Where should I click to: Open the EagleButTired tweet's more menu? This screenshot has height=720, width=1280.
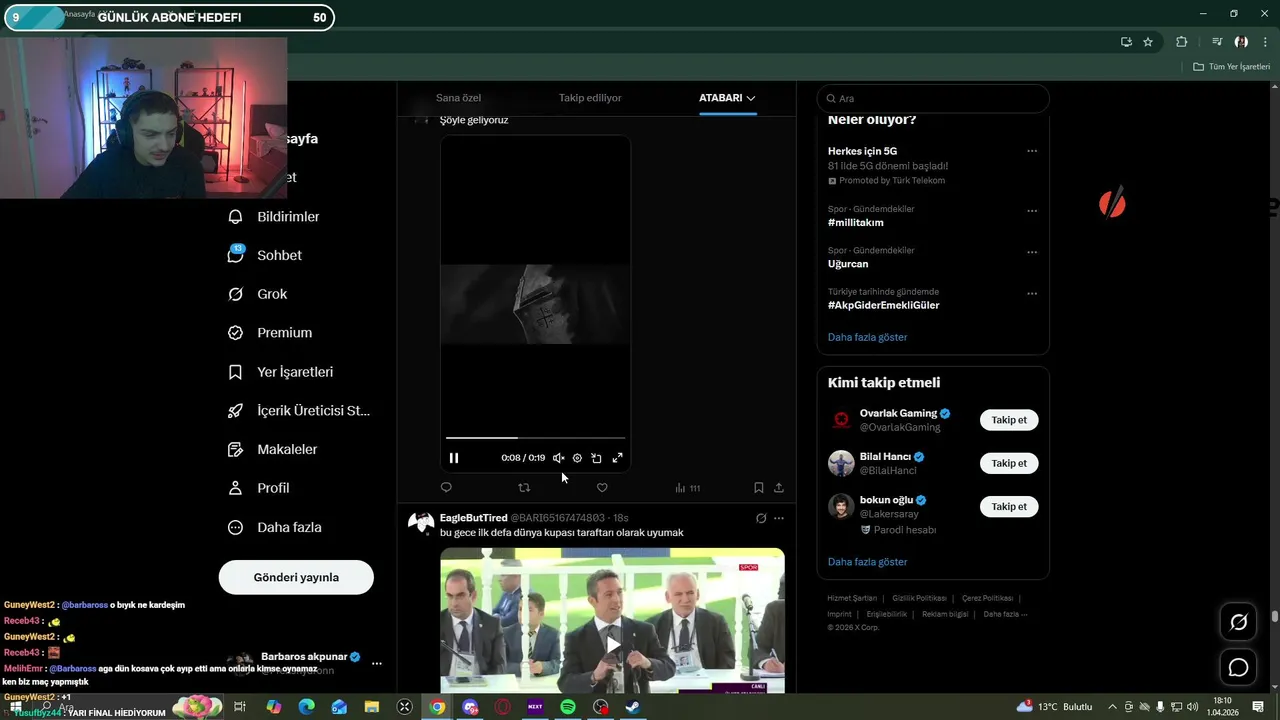coord(779,518)
